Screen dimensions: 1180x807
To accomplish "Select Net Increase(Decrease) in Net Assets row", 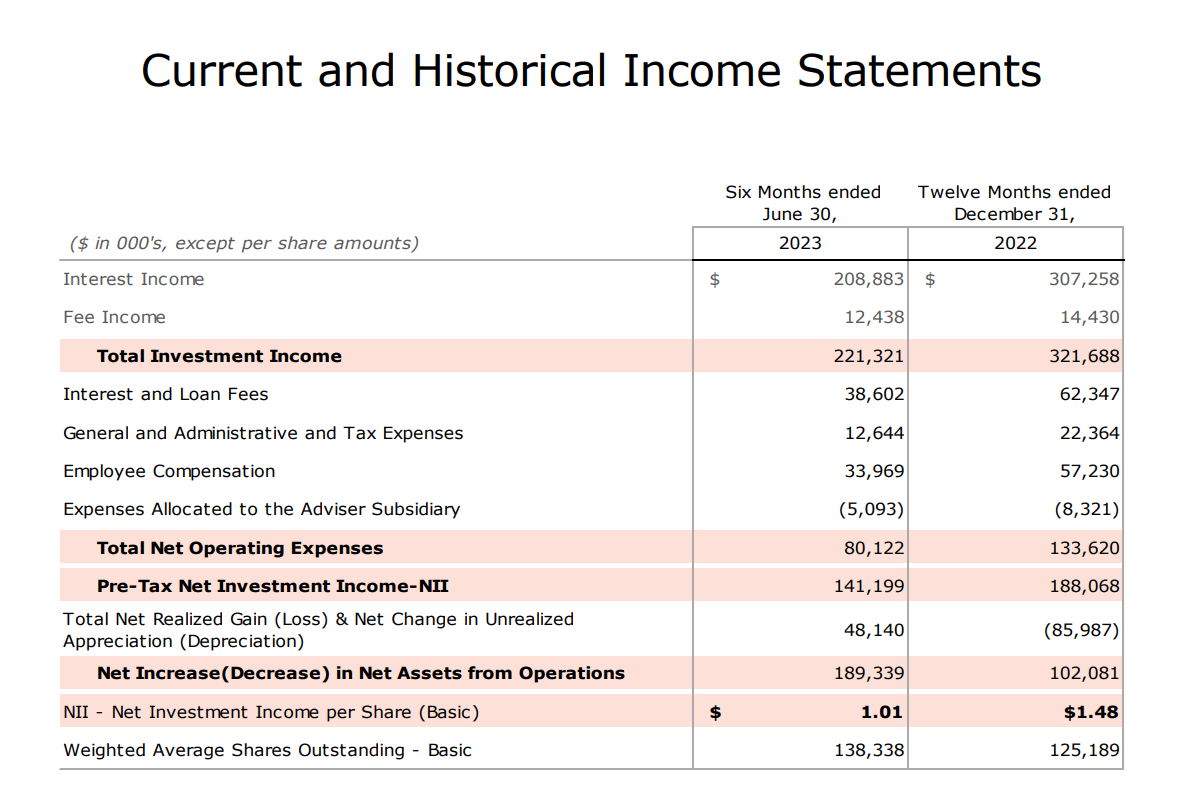I will coord(592,673).
